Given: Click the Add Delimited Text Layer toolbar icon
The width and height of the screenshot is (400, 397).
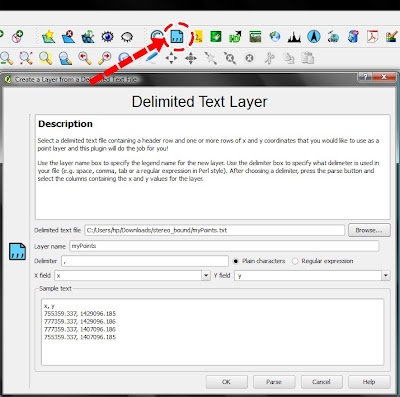Looking at the screenshot, I should tap(177, 36).
